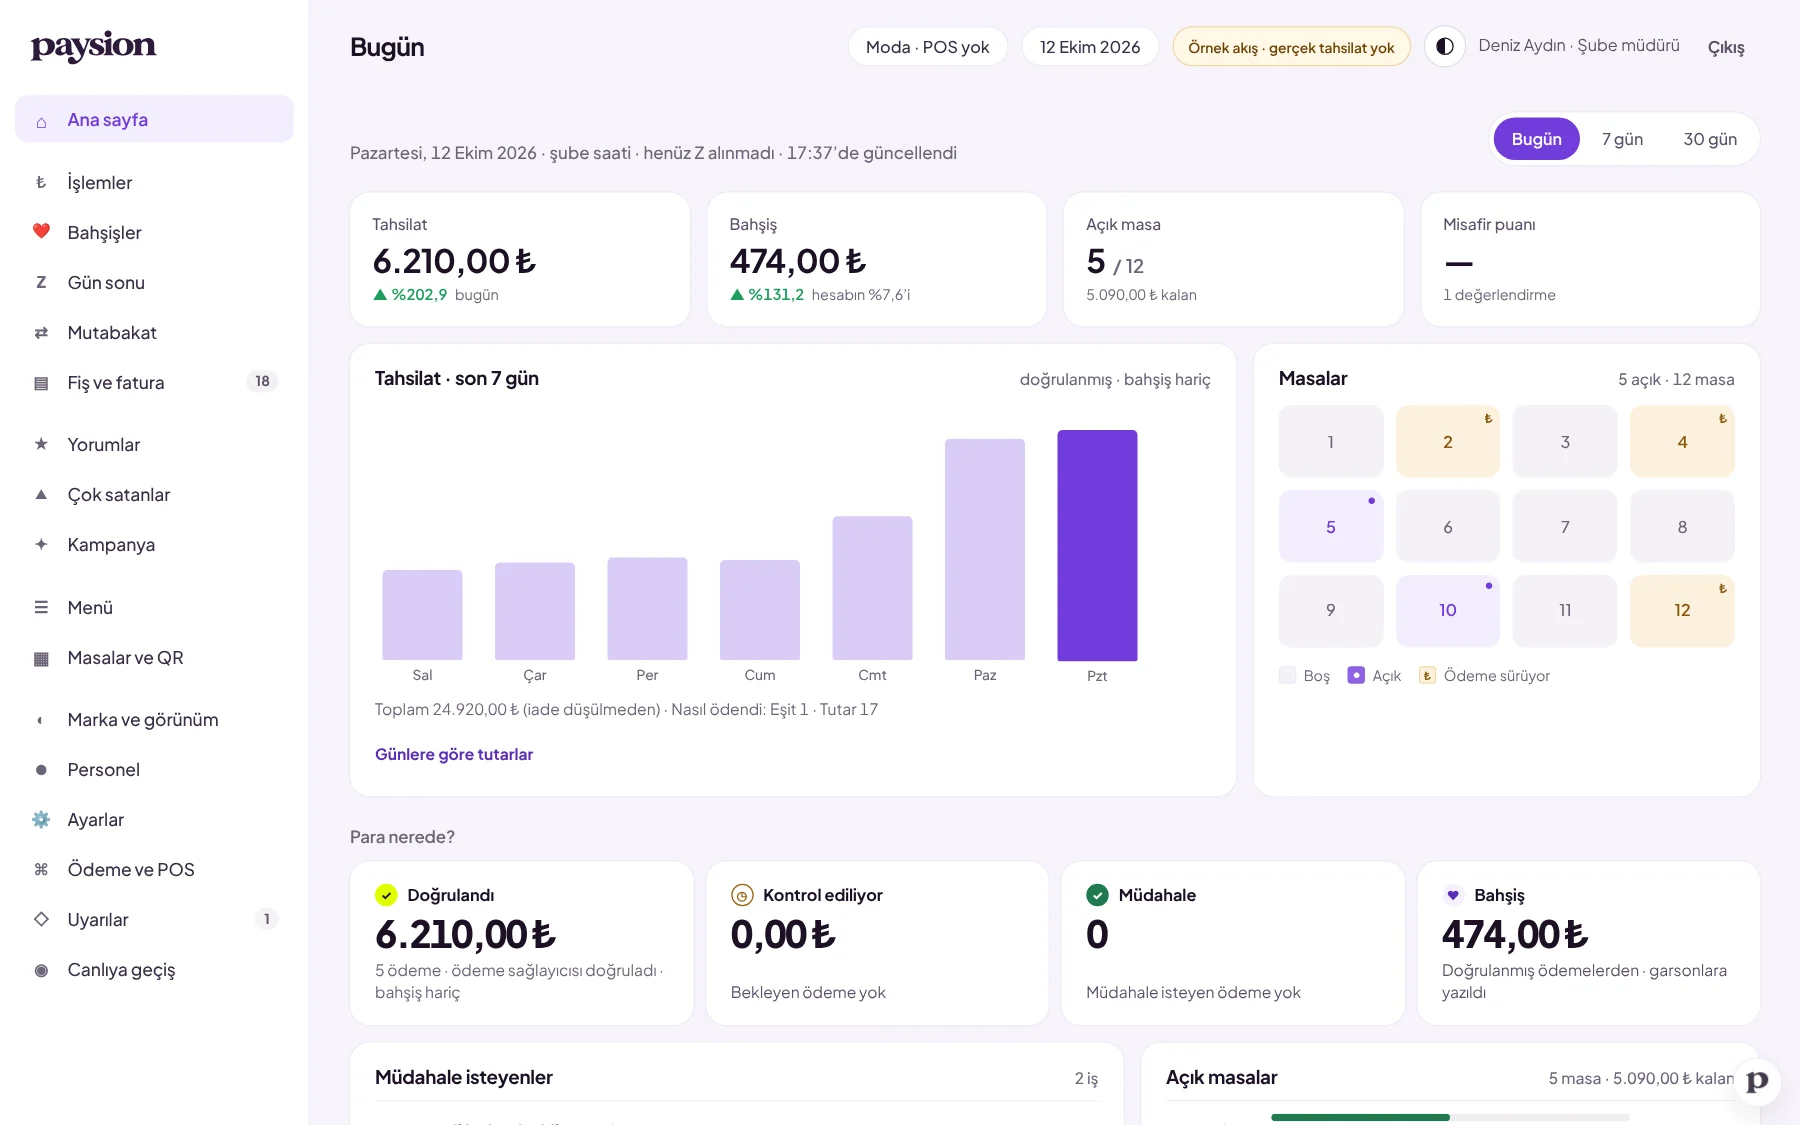The width and height of the screenshot is (1800, 1125).
Task: Click the swap-arrows icon beside Mutabakat
Action: pos(41,333)
